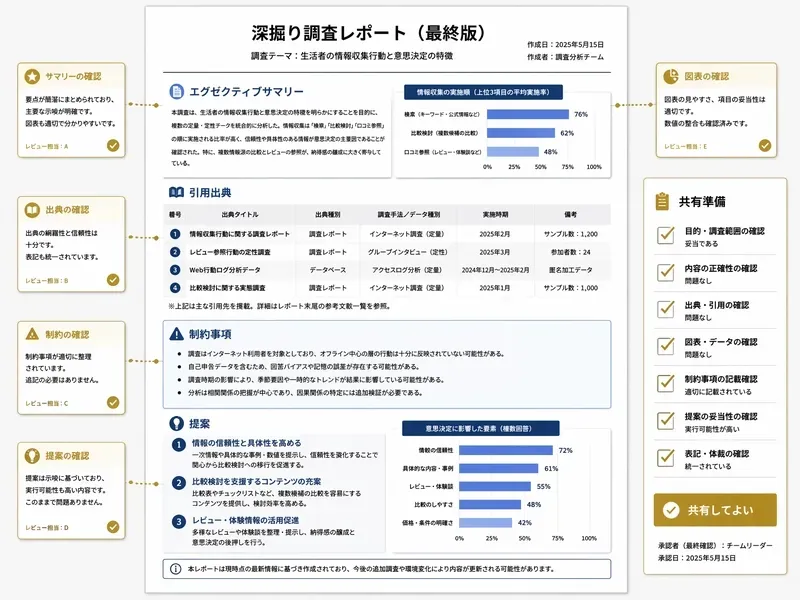Toggle the 制約事項の記載確認 checkbox
The height and width of the screenshot is (600, 800).
pos(666,383)
